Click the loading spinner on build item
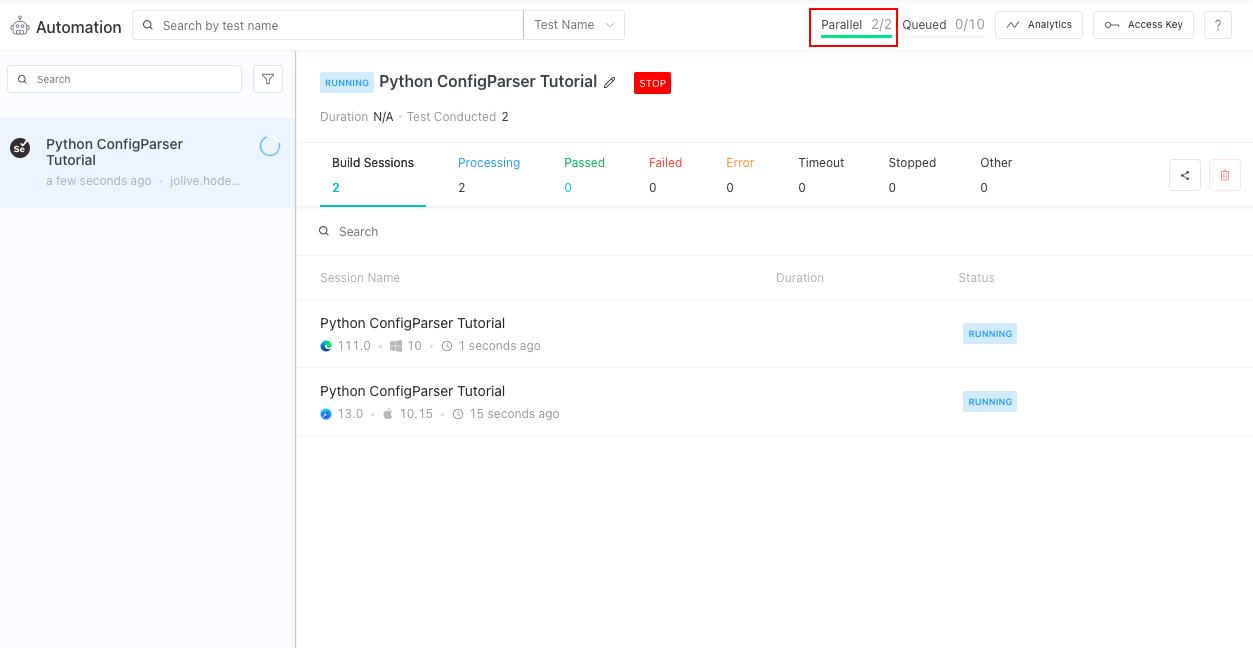Screen dimensions: 1253x648 click(x=270, y=146)
